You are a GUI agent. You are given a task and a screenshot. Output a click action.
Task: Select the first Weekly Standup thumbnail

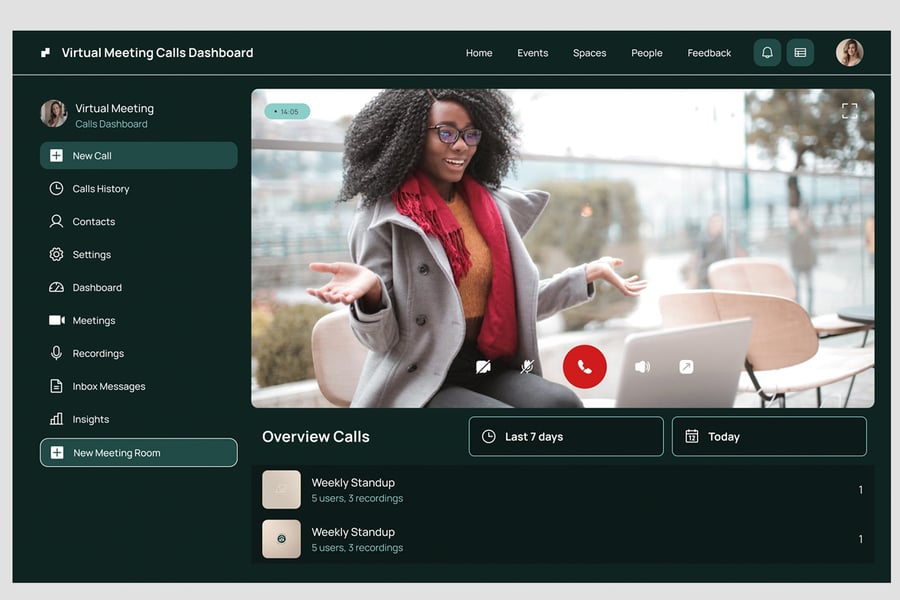281,490
